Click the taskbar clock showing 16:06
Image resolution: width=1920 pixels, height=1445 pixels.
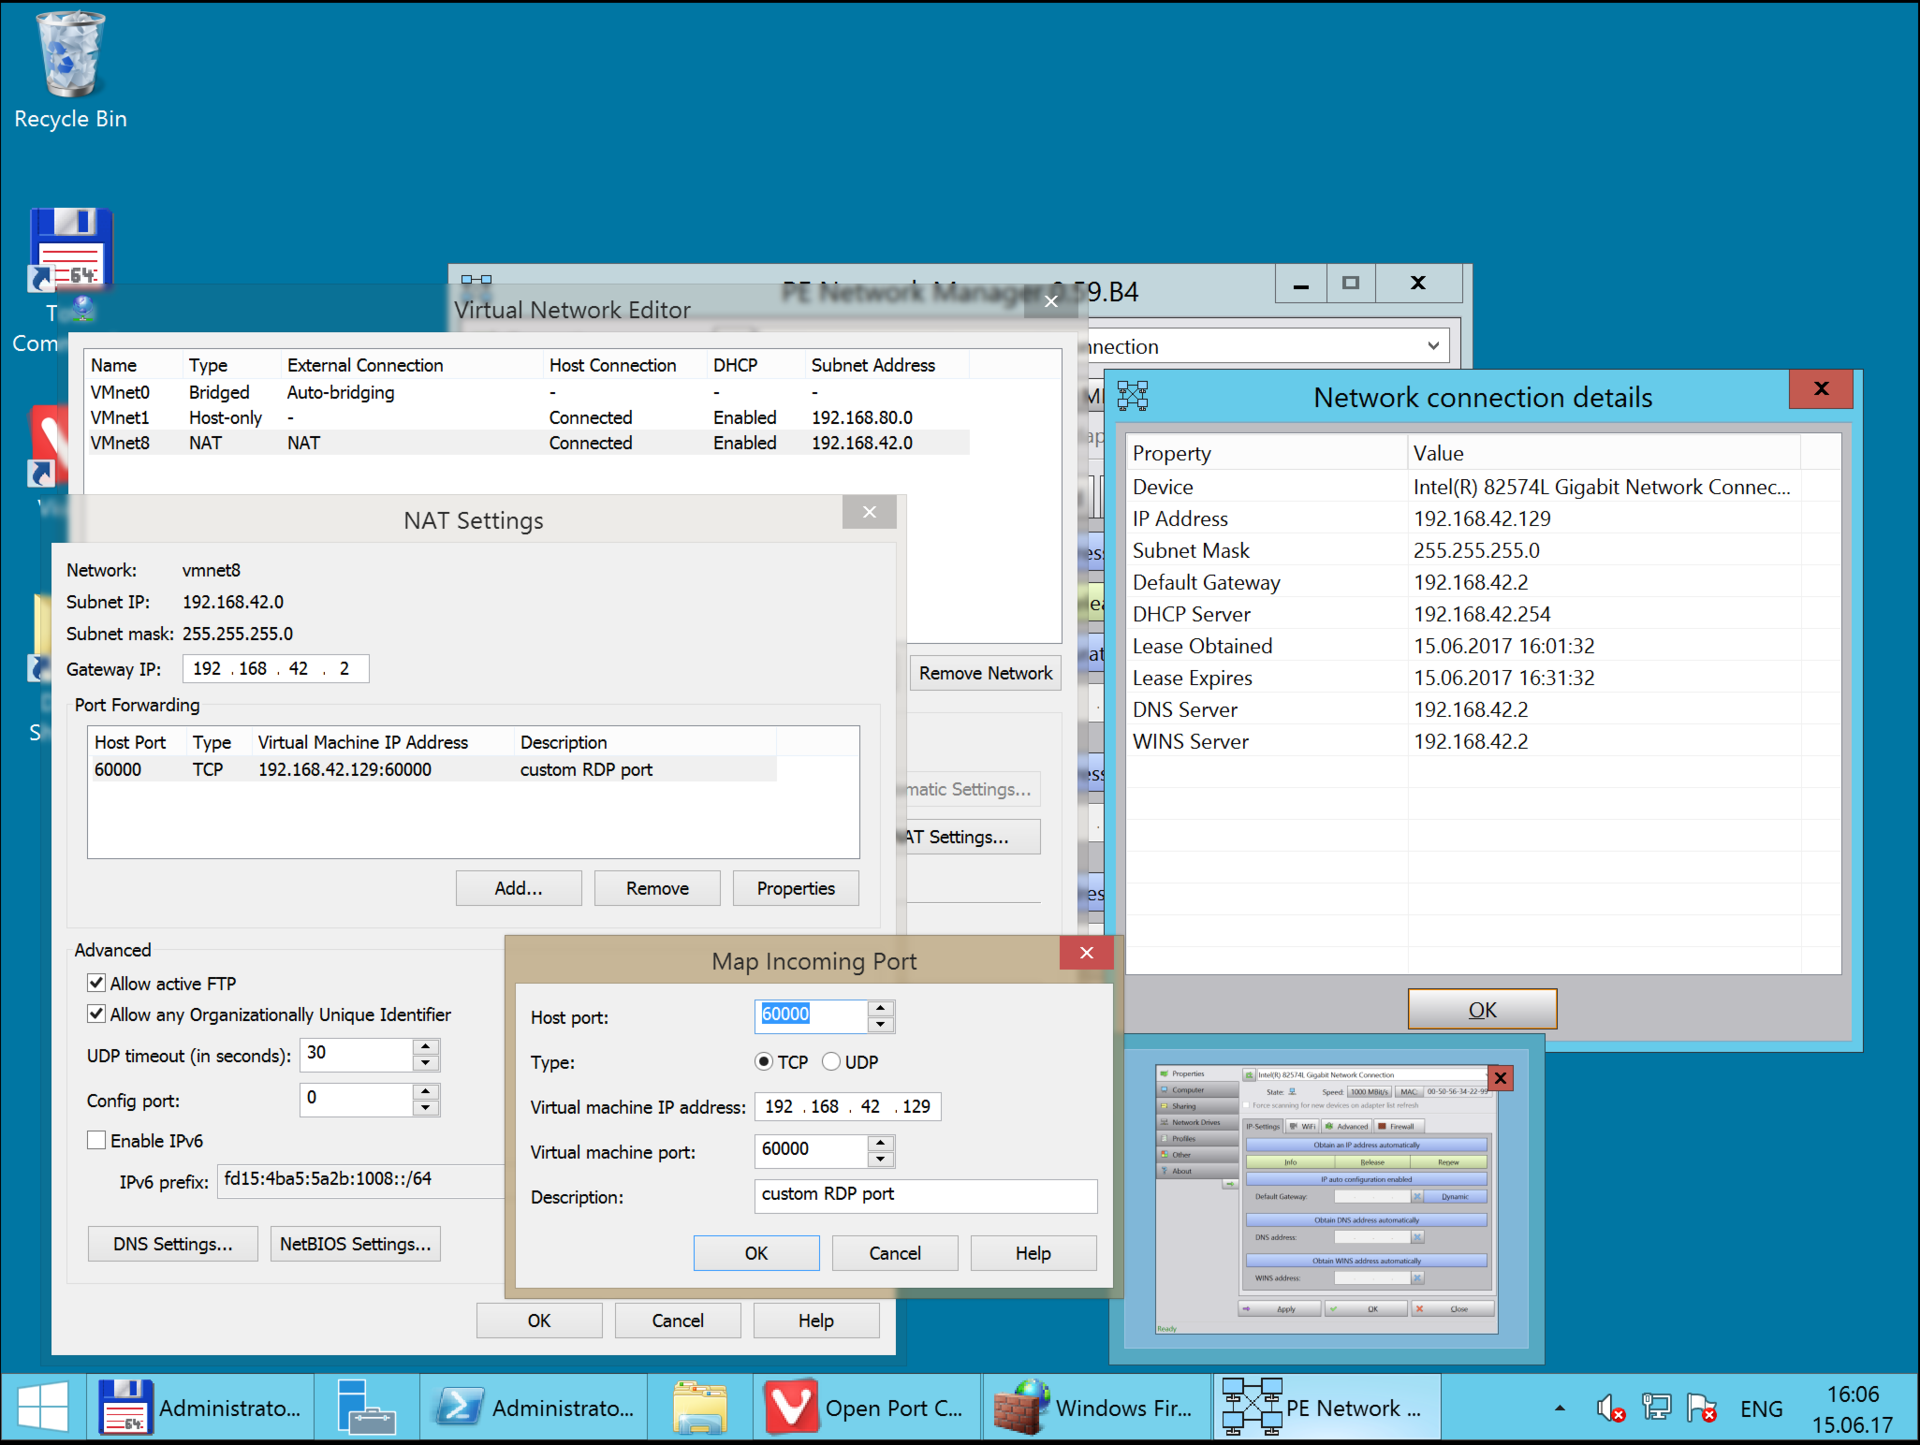(x=1853, y=1408)
